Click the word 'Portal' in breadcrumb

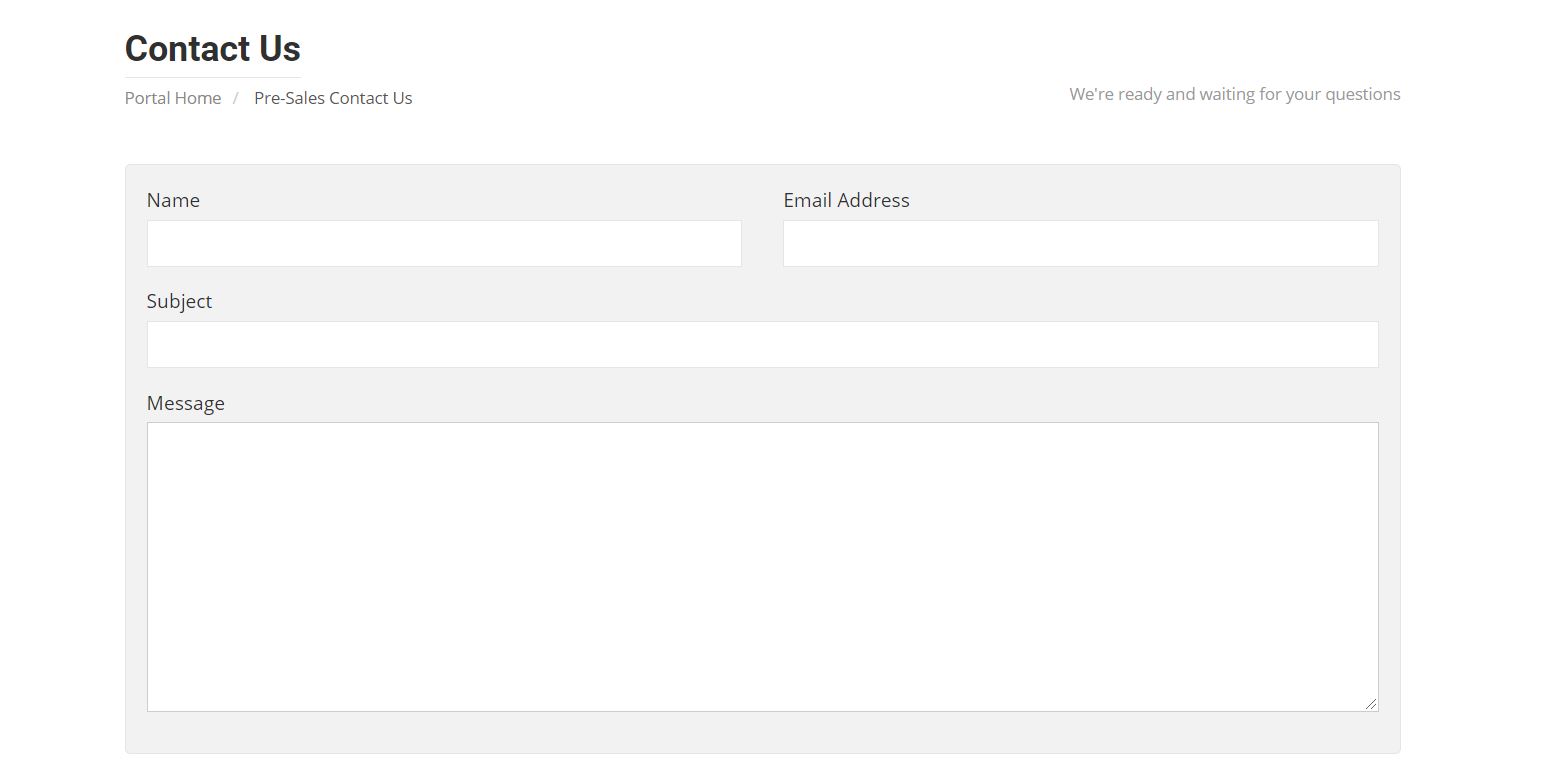pyautogui.click(x=147, y=98)
